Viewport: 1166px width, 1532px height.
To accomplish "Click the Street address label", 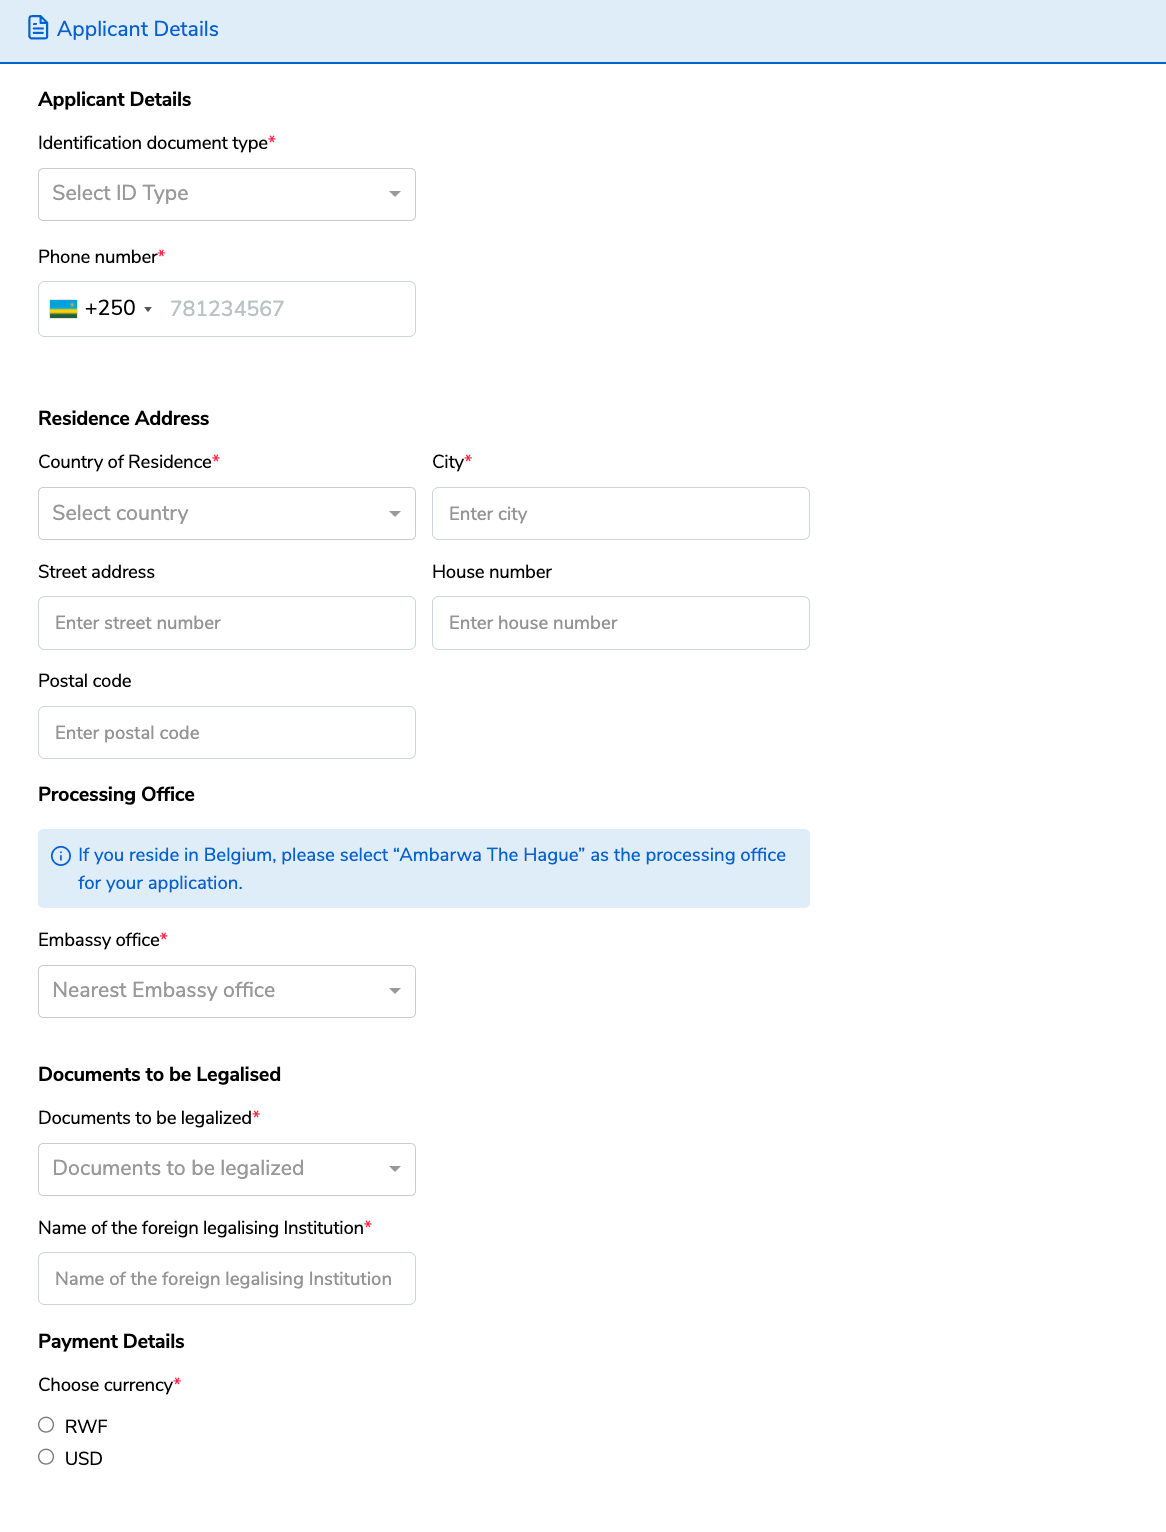I will [x=97, y=572].
